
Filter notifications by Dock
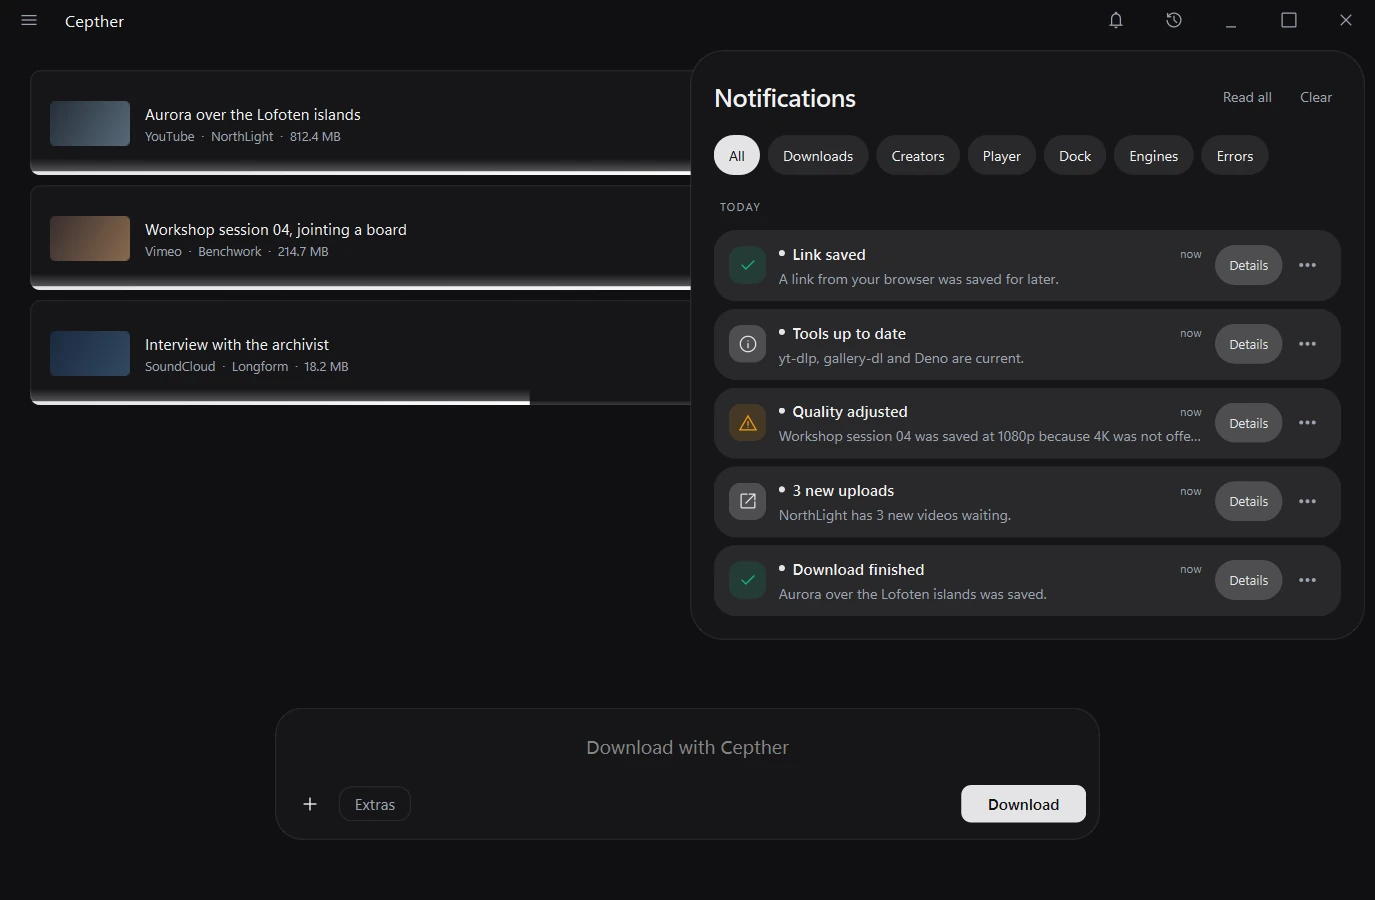[x=1075, y=156]
